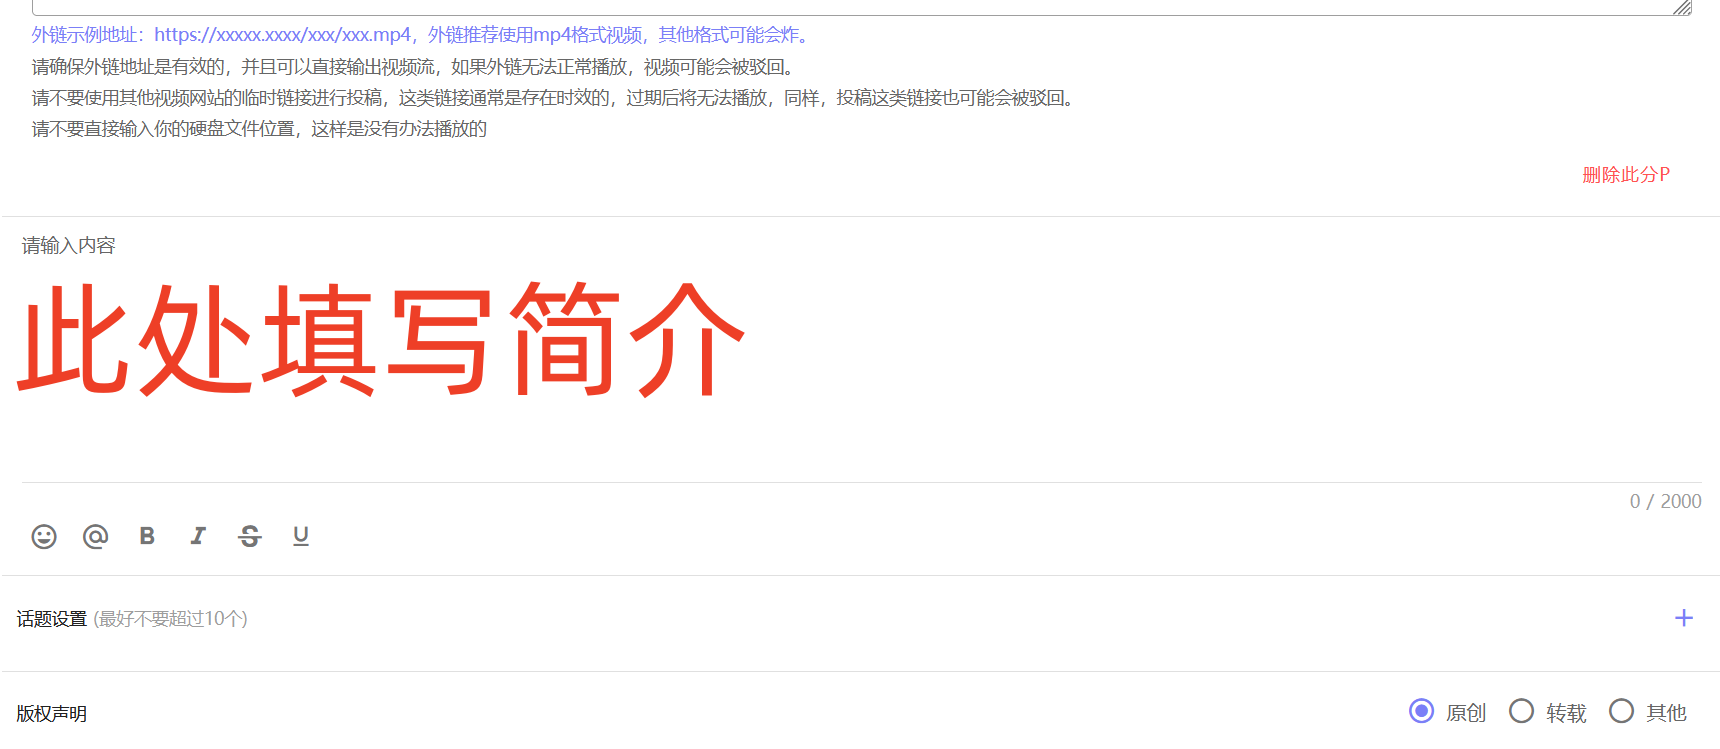
Task: Click text 请确保外链地址是有效的
Action: 128,67
